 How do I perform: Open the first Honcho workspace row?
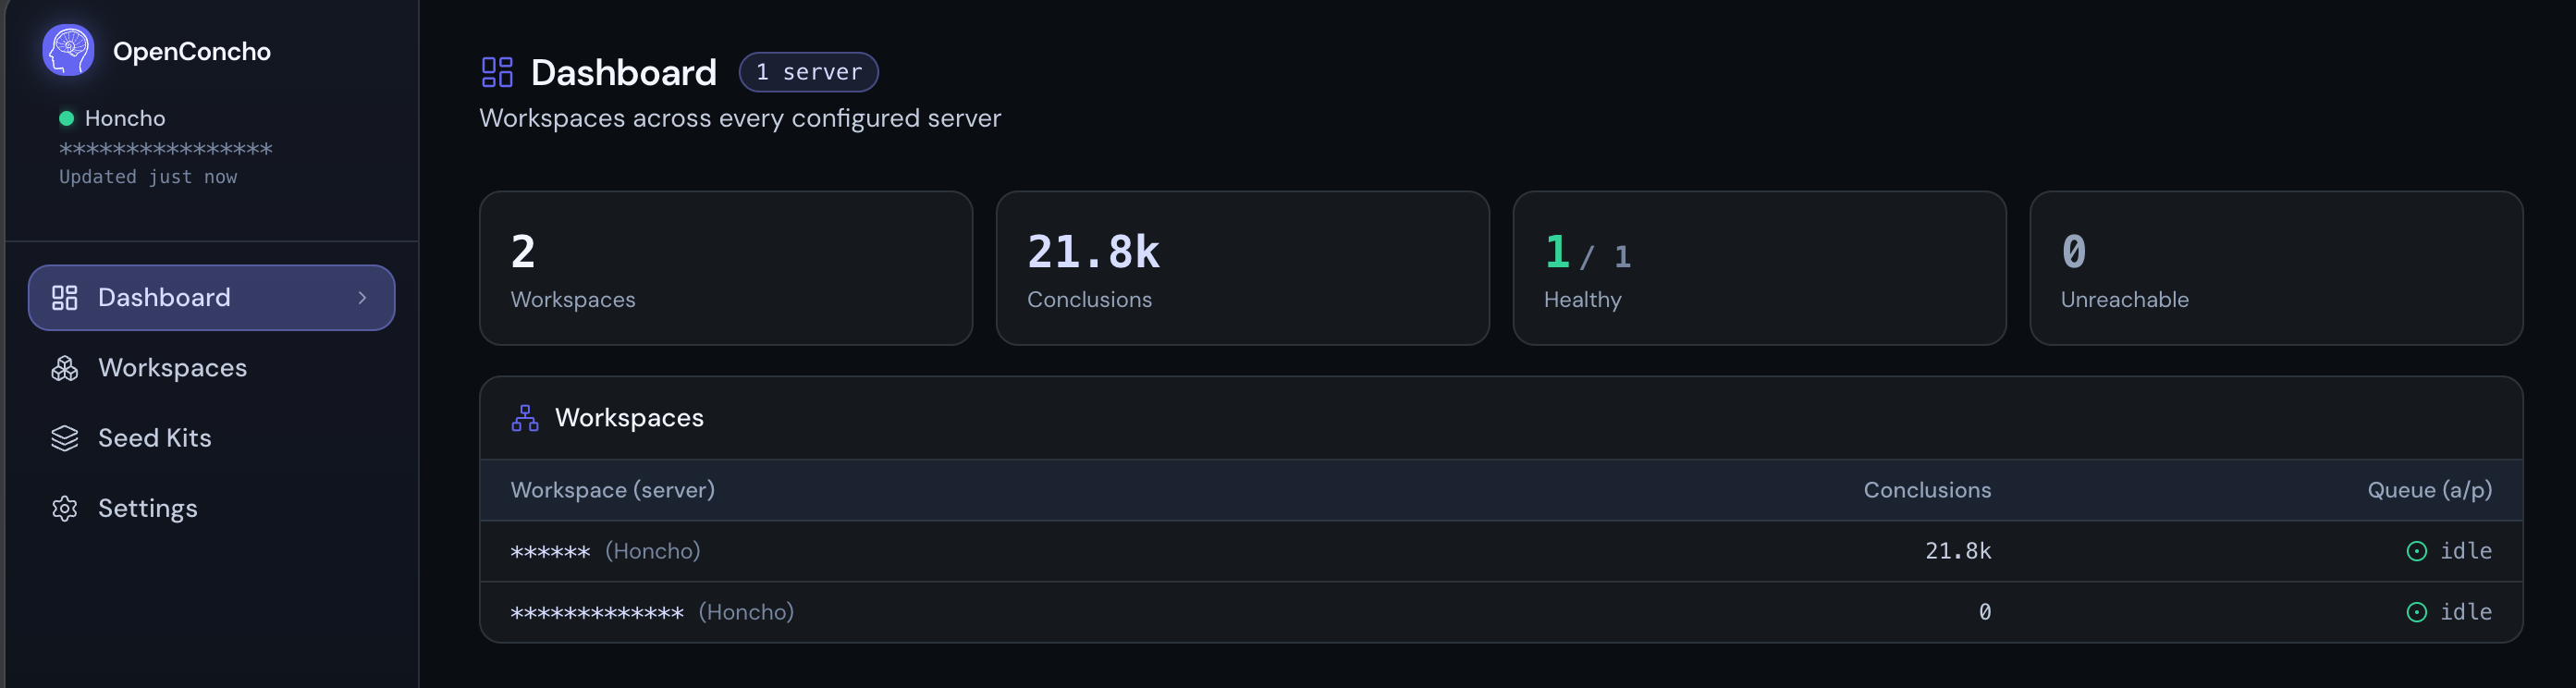point(1500,551)
